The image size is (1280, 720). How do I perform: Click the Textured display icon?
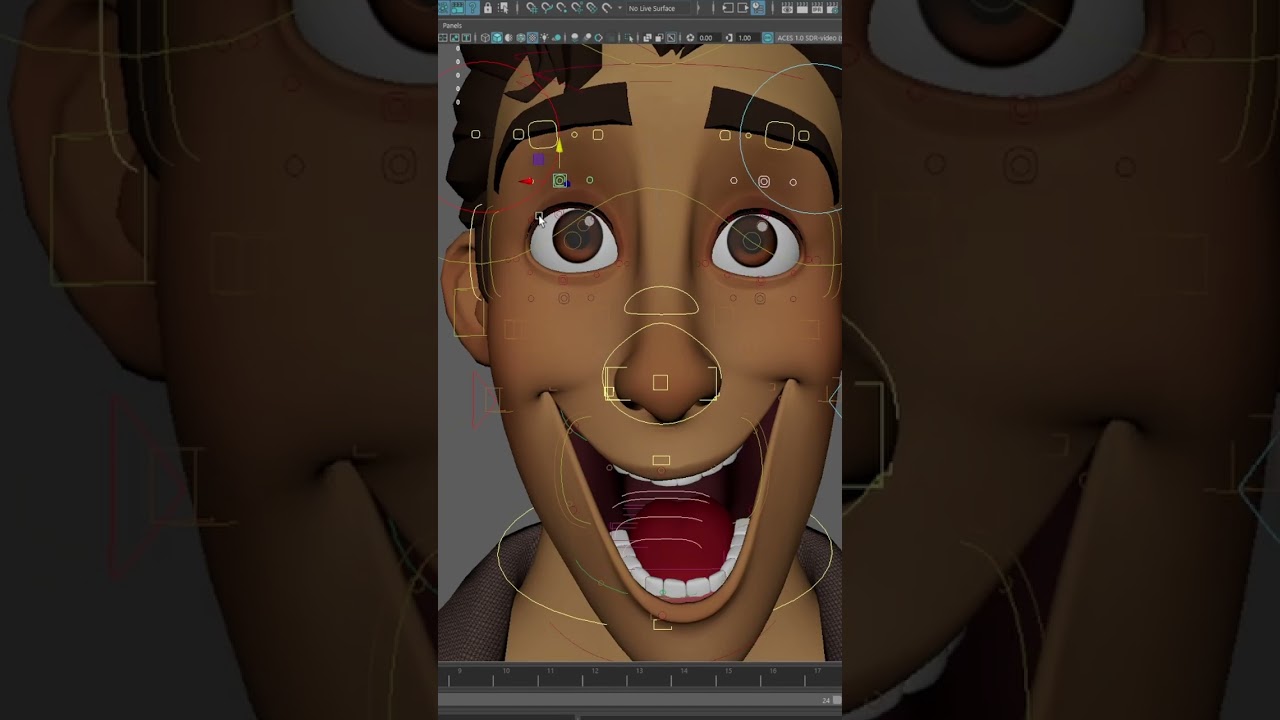click(x=532, y=38)
